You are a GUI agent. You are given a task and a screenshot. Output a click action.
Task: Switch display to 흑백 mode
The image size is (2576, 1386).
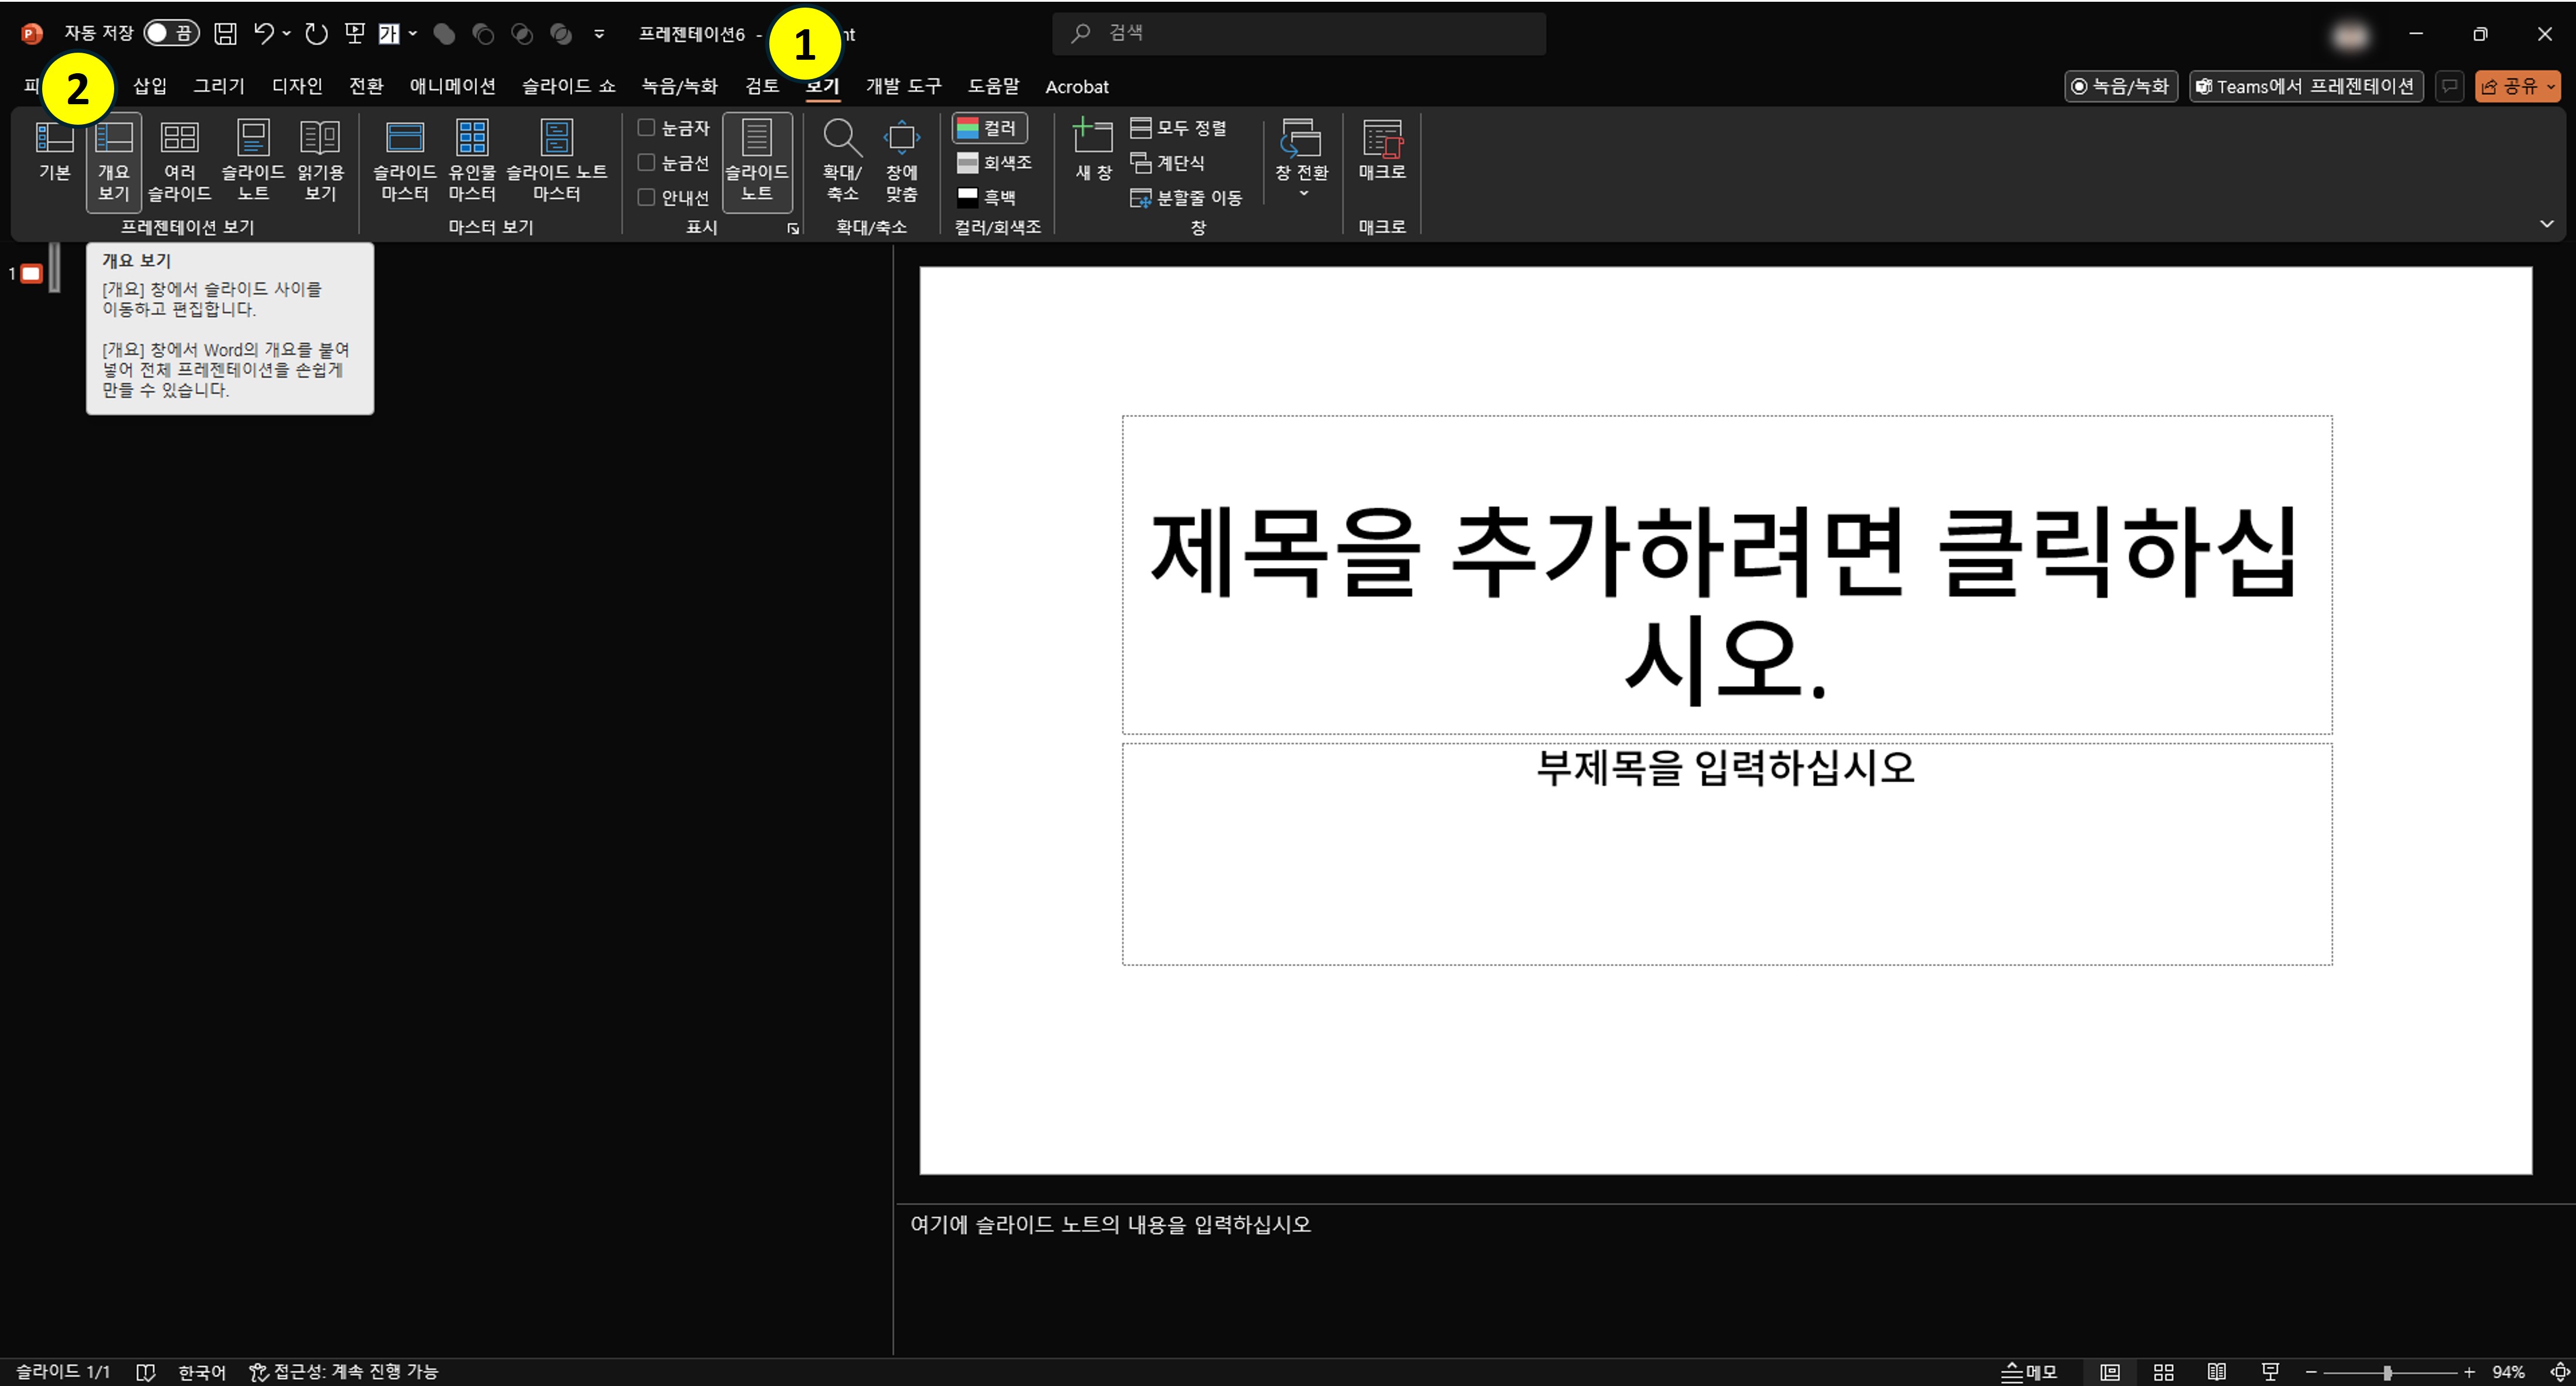coord(991,198)
